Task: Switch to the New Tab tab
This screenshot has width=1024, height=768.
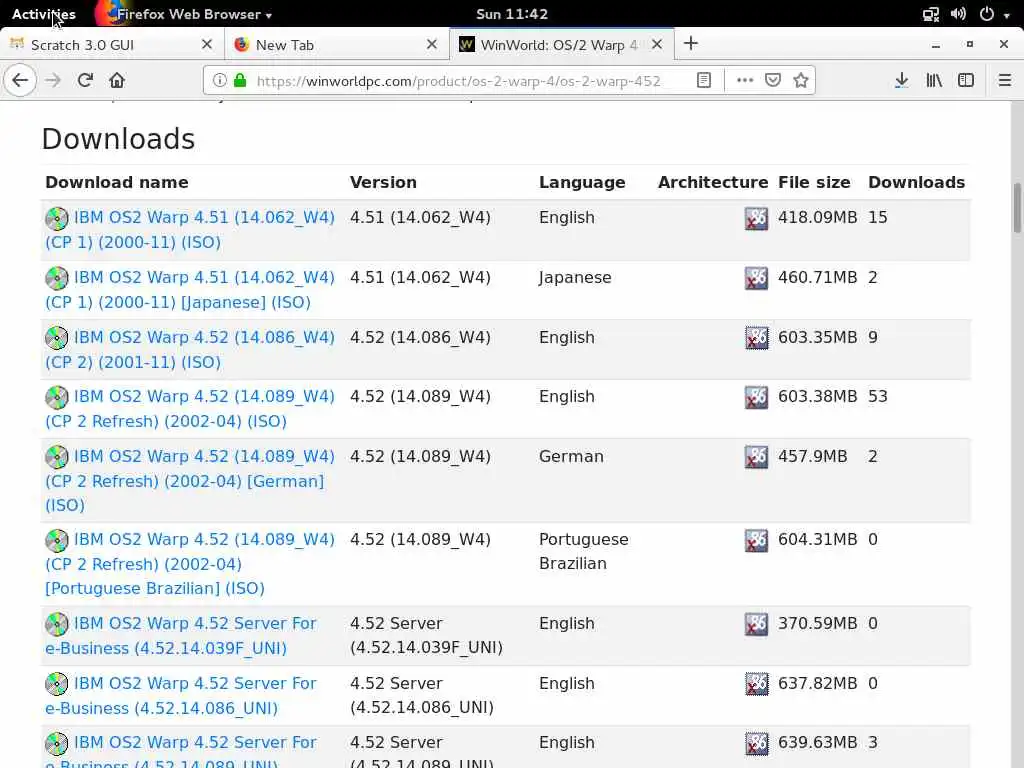Action: (337, 44)
